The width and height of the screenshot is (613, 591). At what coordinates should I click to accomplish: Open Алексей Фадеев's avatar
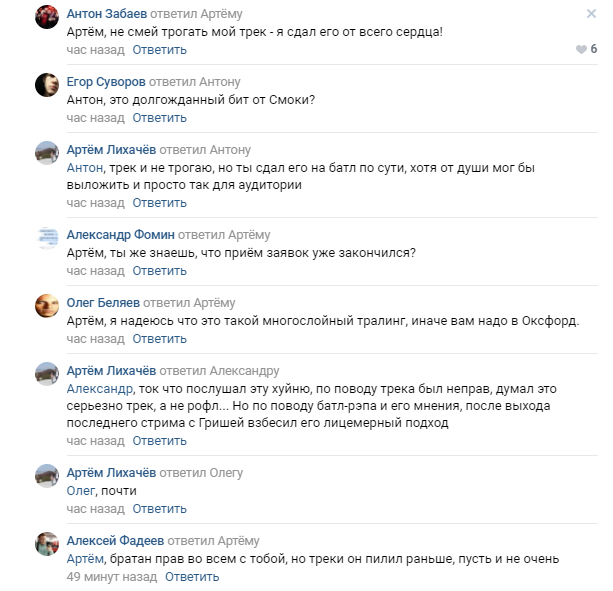click(x=46, y=543)
